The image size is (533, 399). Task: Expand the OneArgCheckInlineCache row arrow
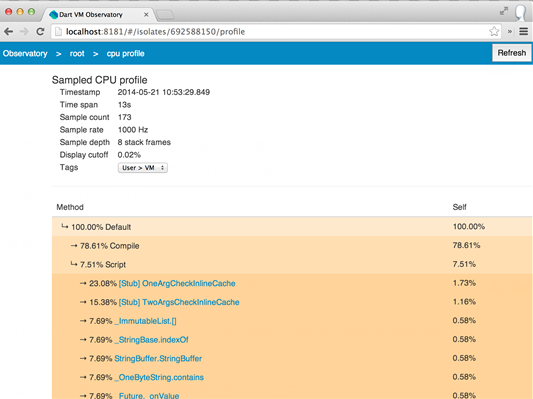(x=83, y=283)
